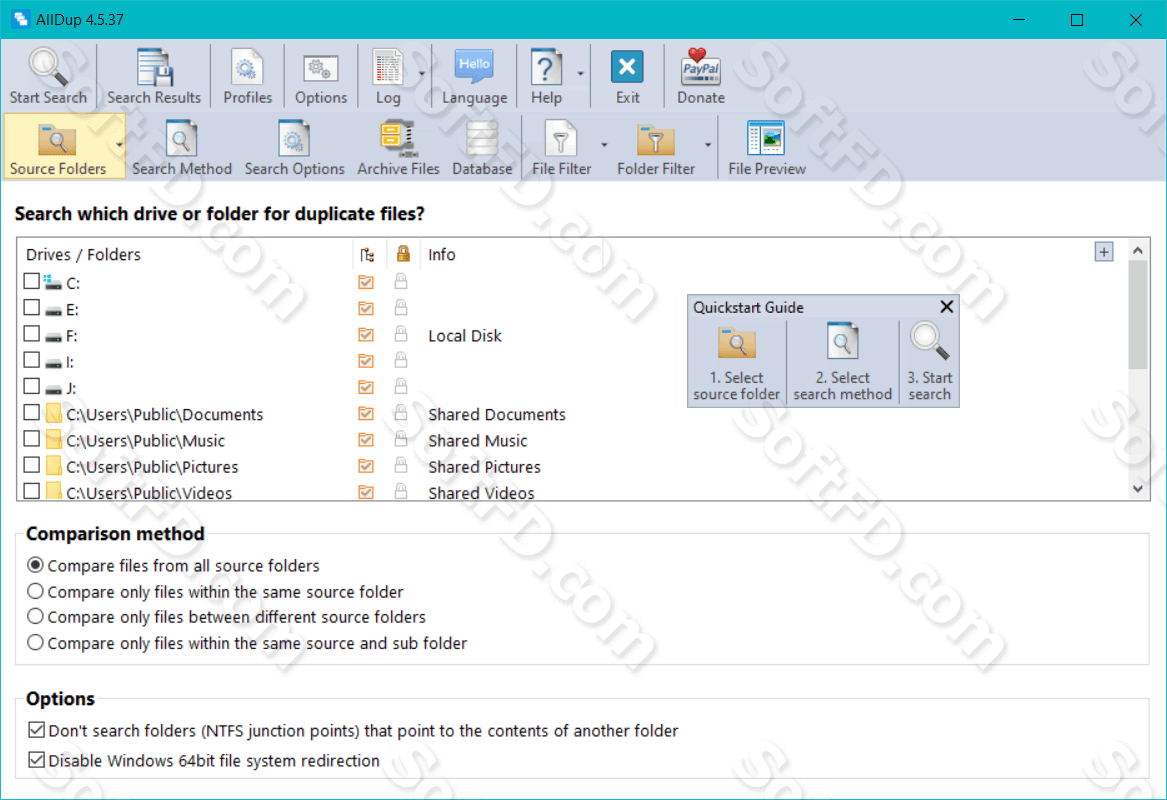This screenshot has height=800, width=1167.
Task: Select 'Compare only files within the same source folder'
Action: click(x=215, y=592)
